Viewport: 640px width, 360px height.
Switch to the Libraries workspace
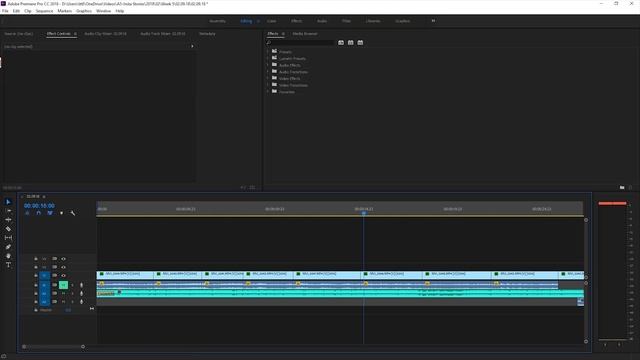coord(373,21)
